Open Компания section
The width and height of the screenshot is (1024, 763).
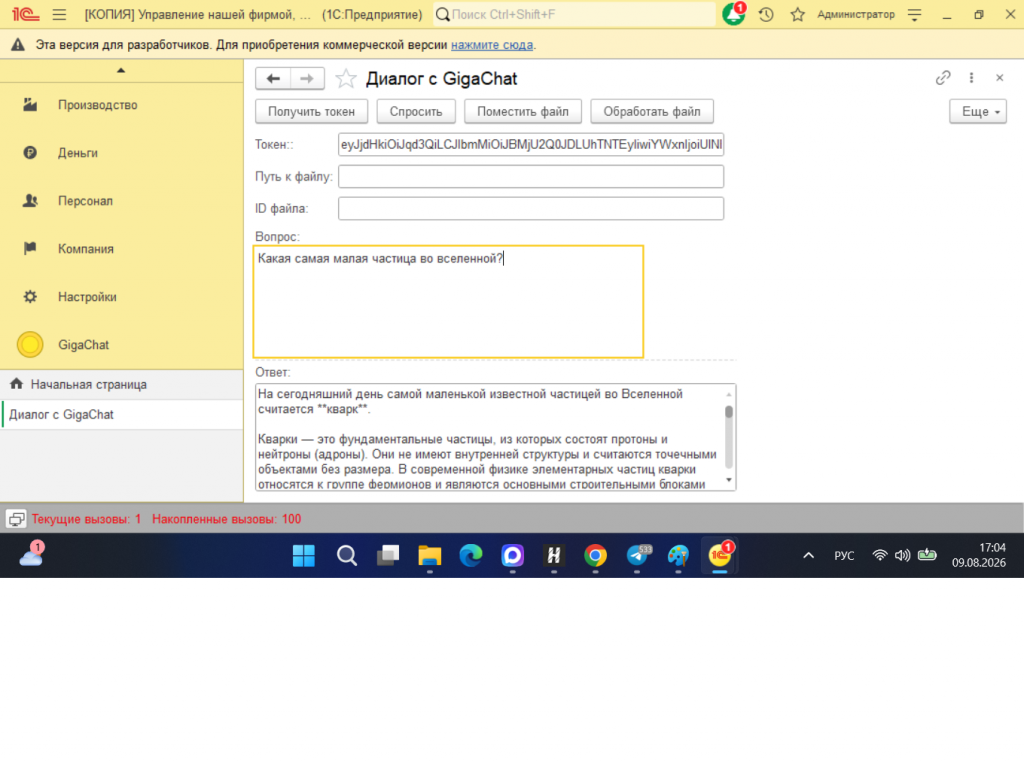121,249
